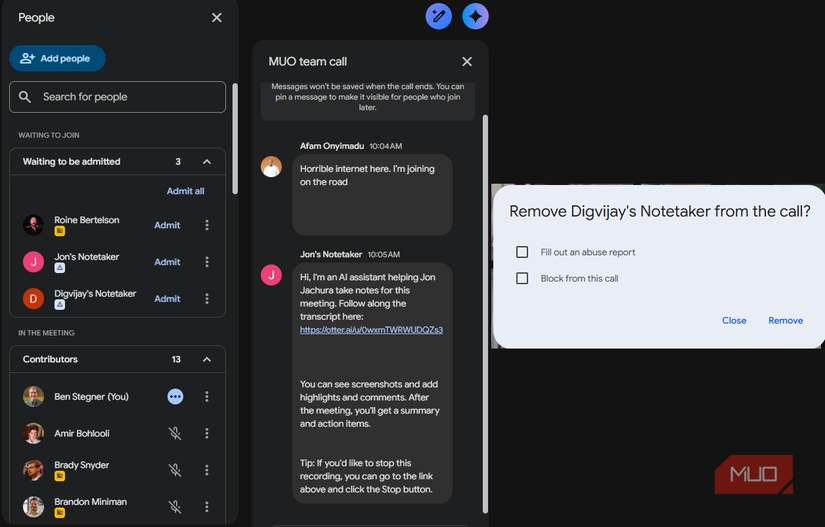825x527 pixels.
Task: Open the otter.ai transcript link
Action: click(x=371, y=330)
